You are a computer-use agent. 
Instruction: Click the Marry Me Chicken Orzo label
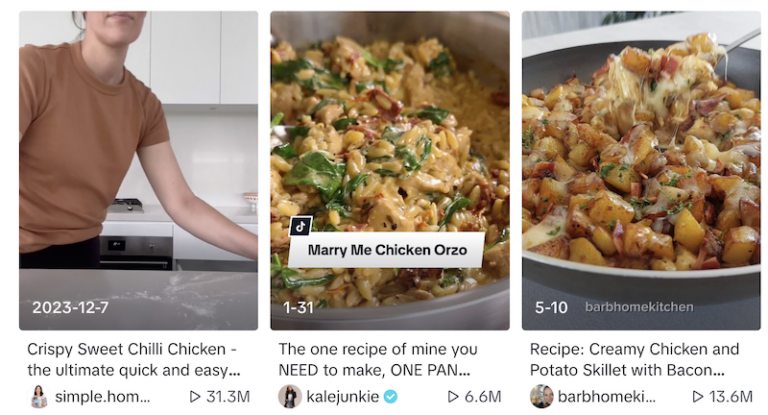click(x=387, y=250)
